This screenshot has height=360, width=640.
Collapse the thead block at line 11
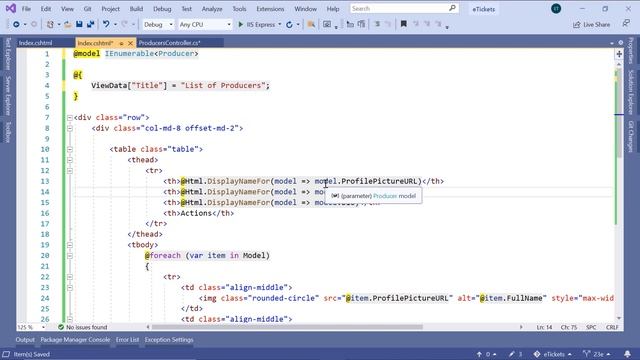[x=70, y=160]
